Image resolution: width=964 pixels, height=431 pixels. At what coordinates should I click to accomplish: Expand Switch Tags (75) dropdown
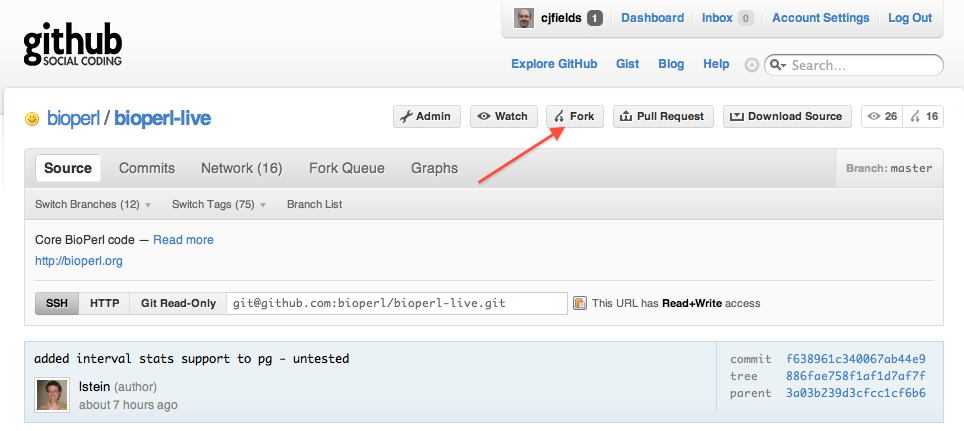pos(219,204)
